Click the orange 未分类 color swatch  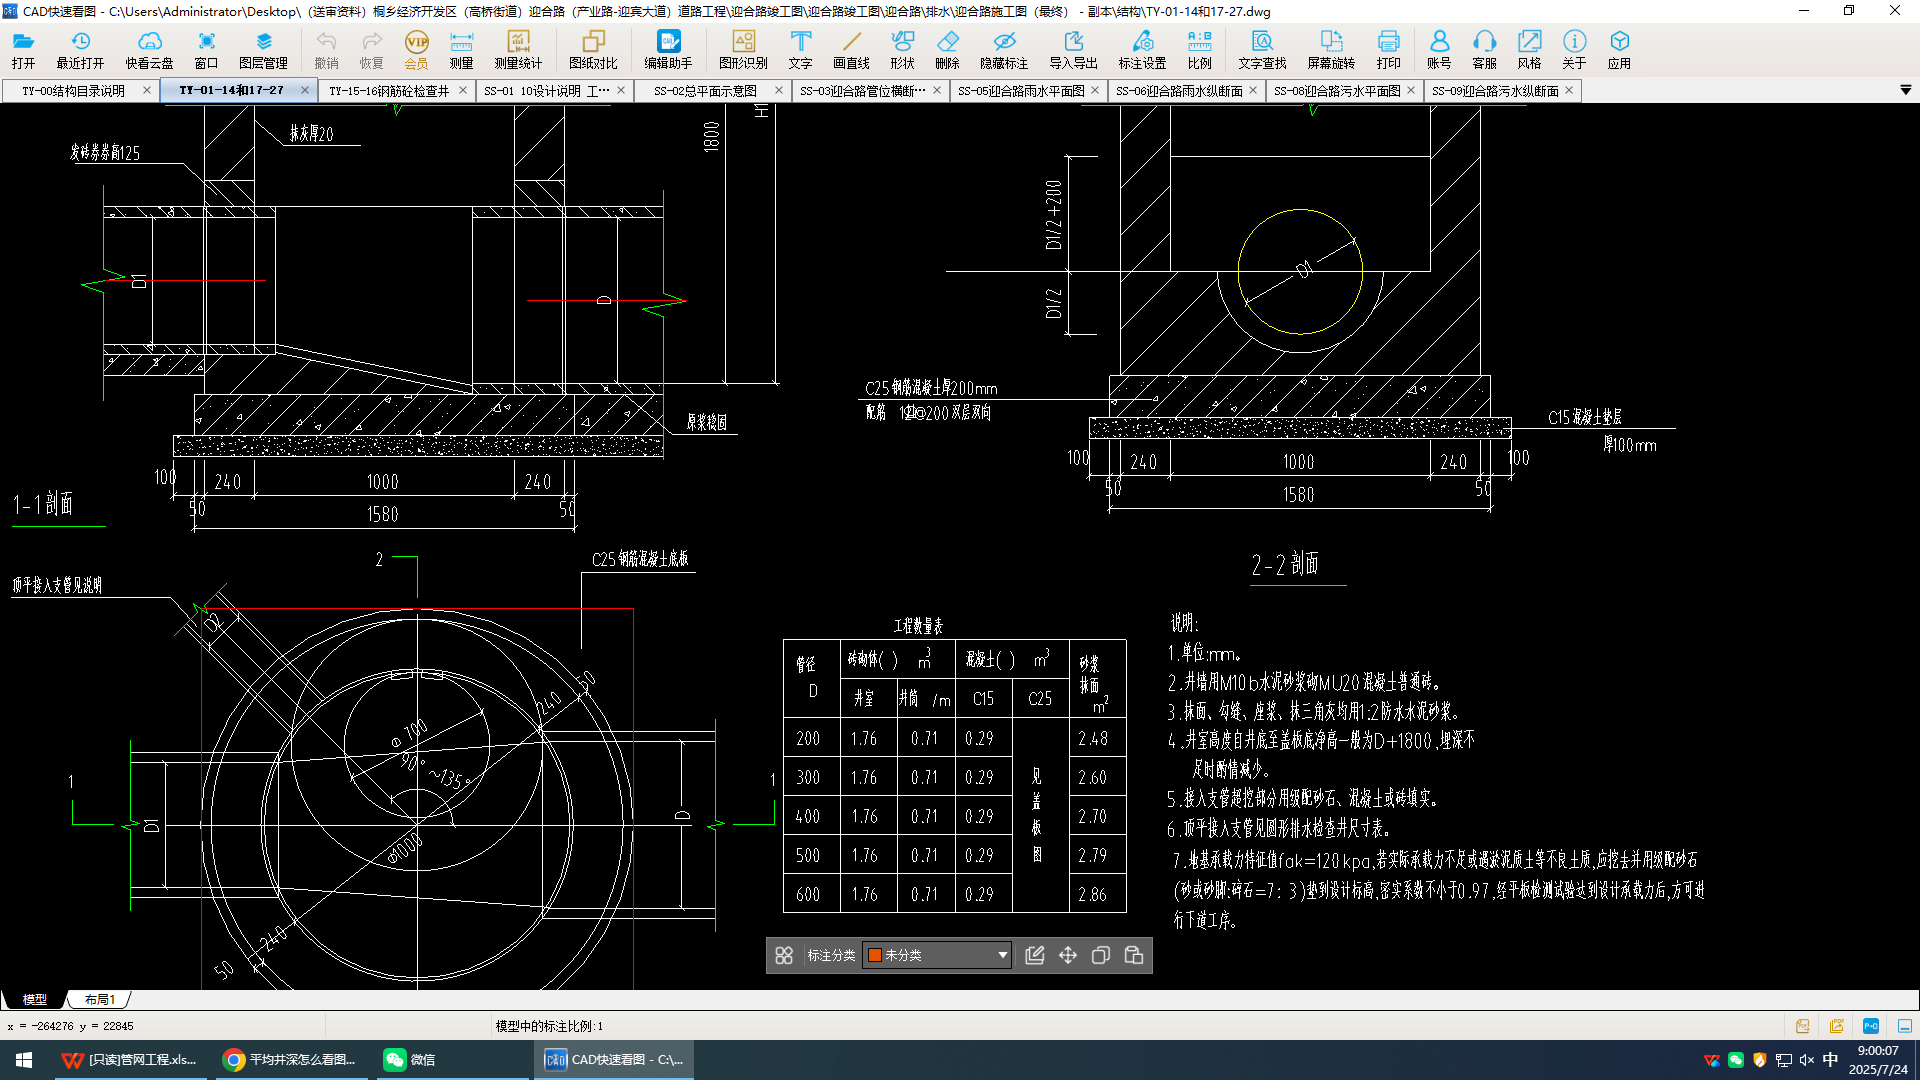tap(875, 955)
